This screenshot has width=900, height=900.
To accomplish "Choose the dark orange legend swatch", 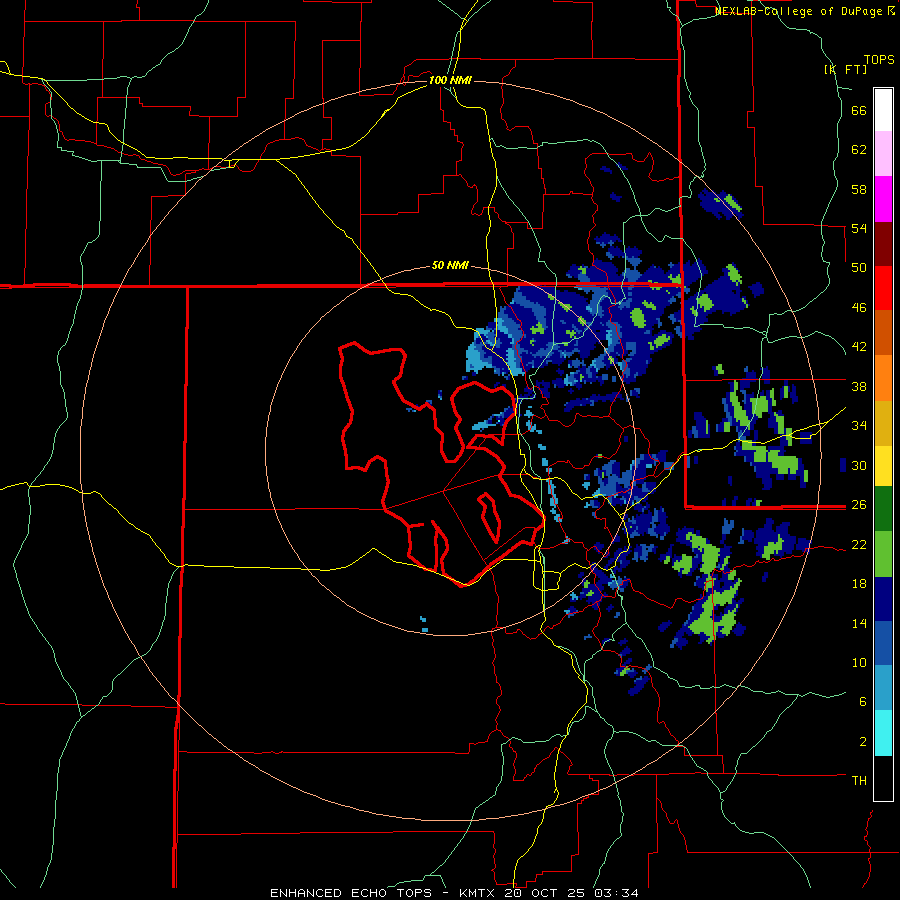I will (x=883, y=333).
